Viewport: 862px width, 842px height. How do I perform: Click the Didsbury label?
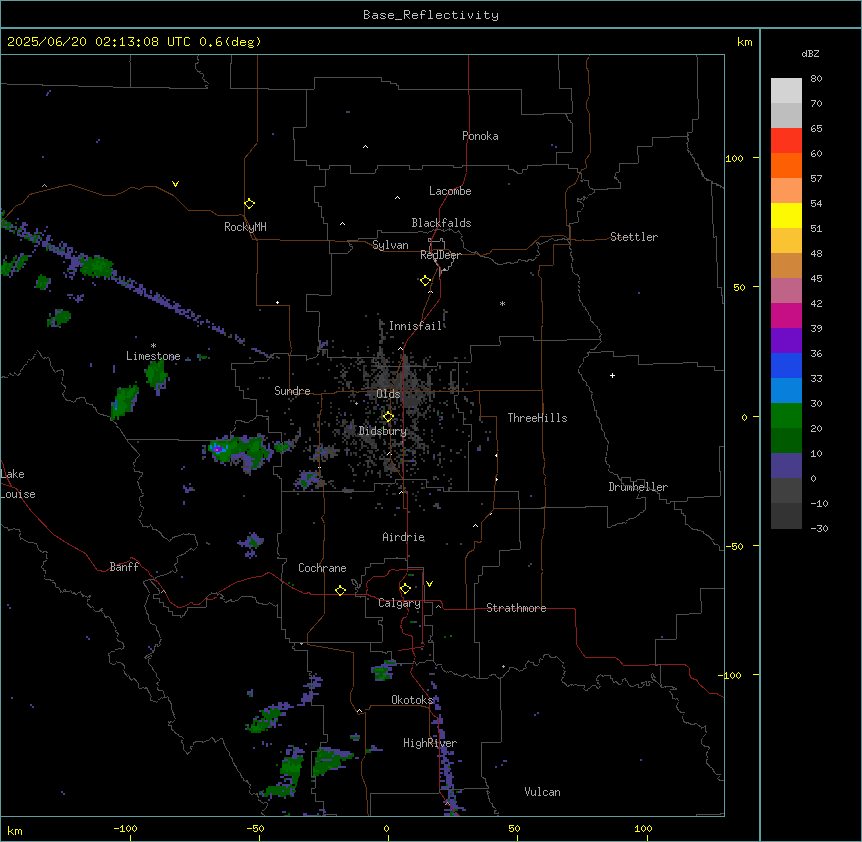[x=382, y=431]
